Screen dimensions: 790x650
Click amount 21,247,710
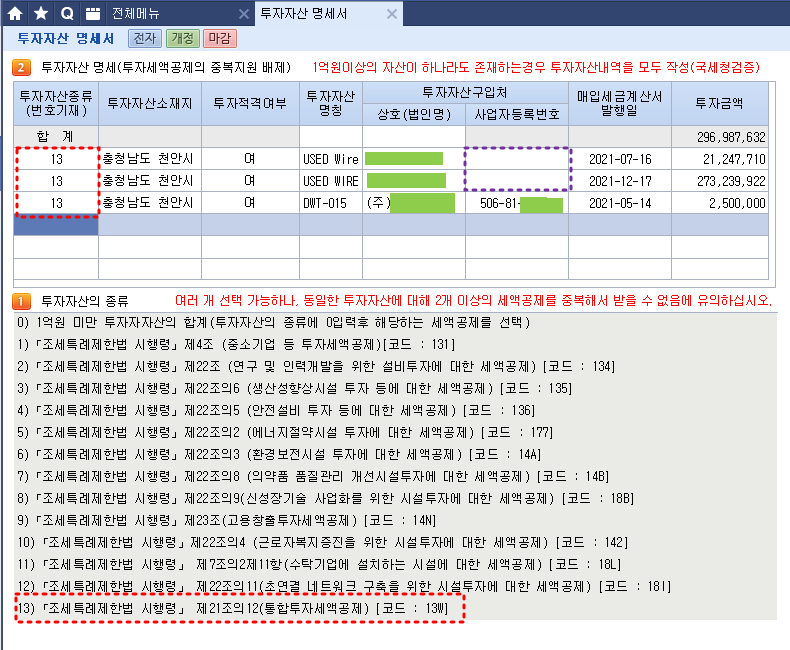point(734,159)
